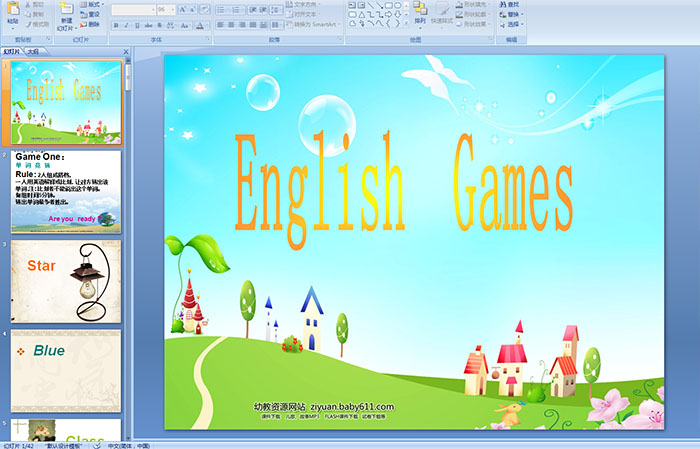
Task: Click the Reset slide button
Action: click(90, 14)
